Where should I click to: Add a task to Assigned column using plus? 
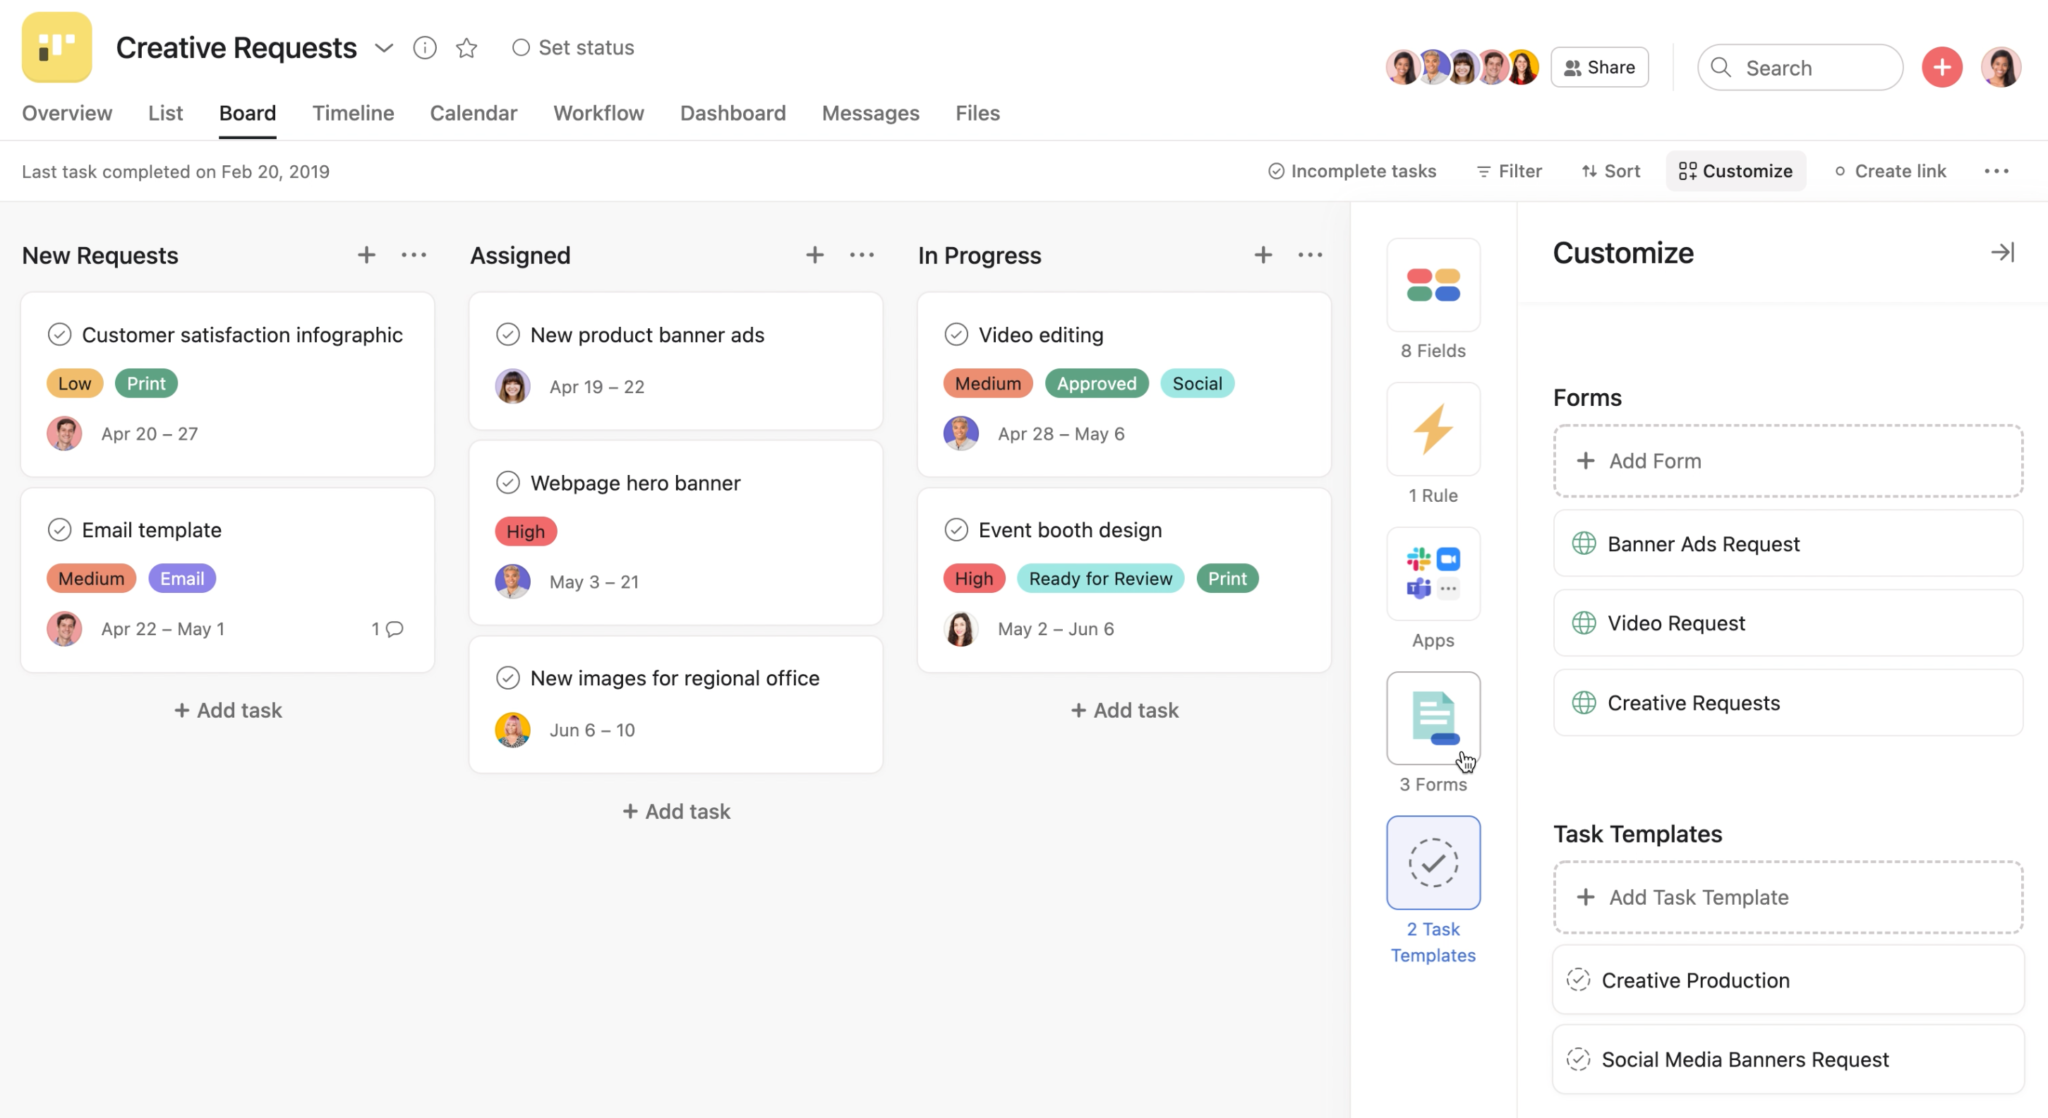[815, 255]
